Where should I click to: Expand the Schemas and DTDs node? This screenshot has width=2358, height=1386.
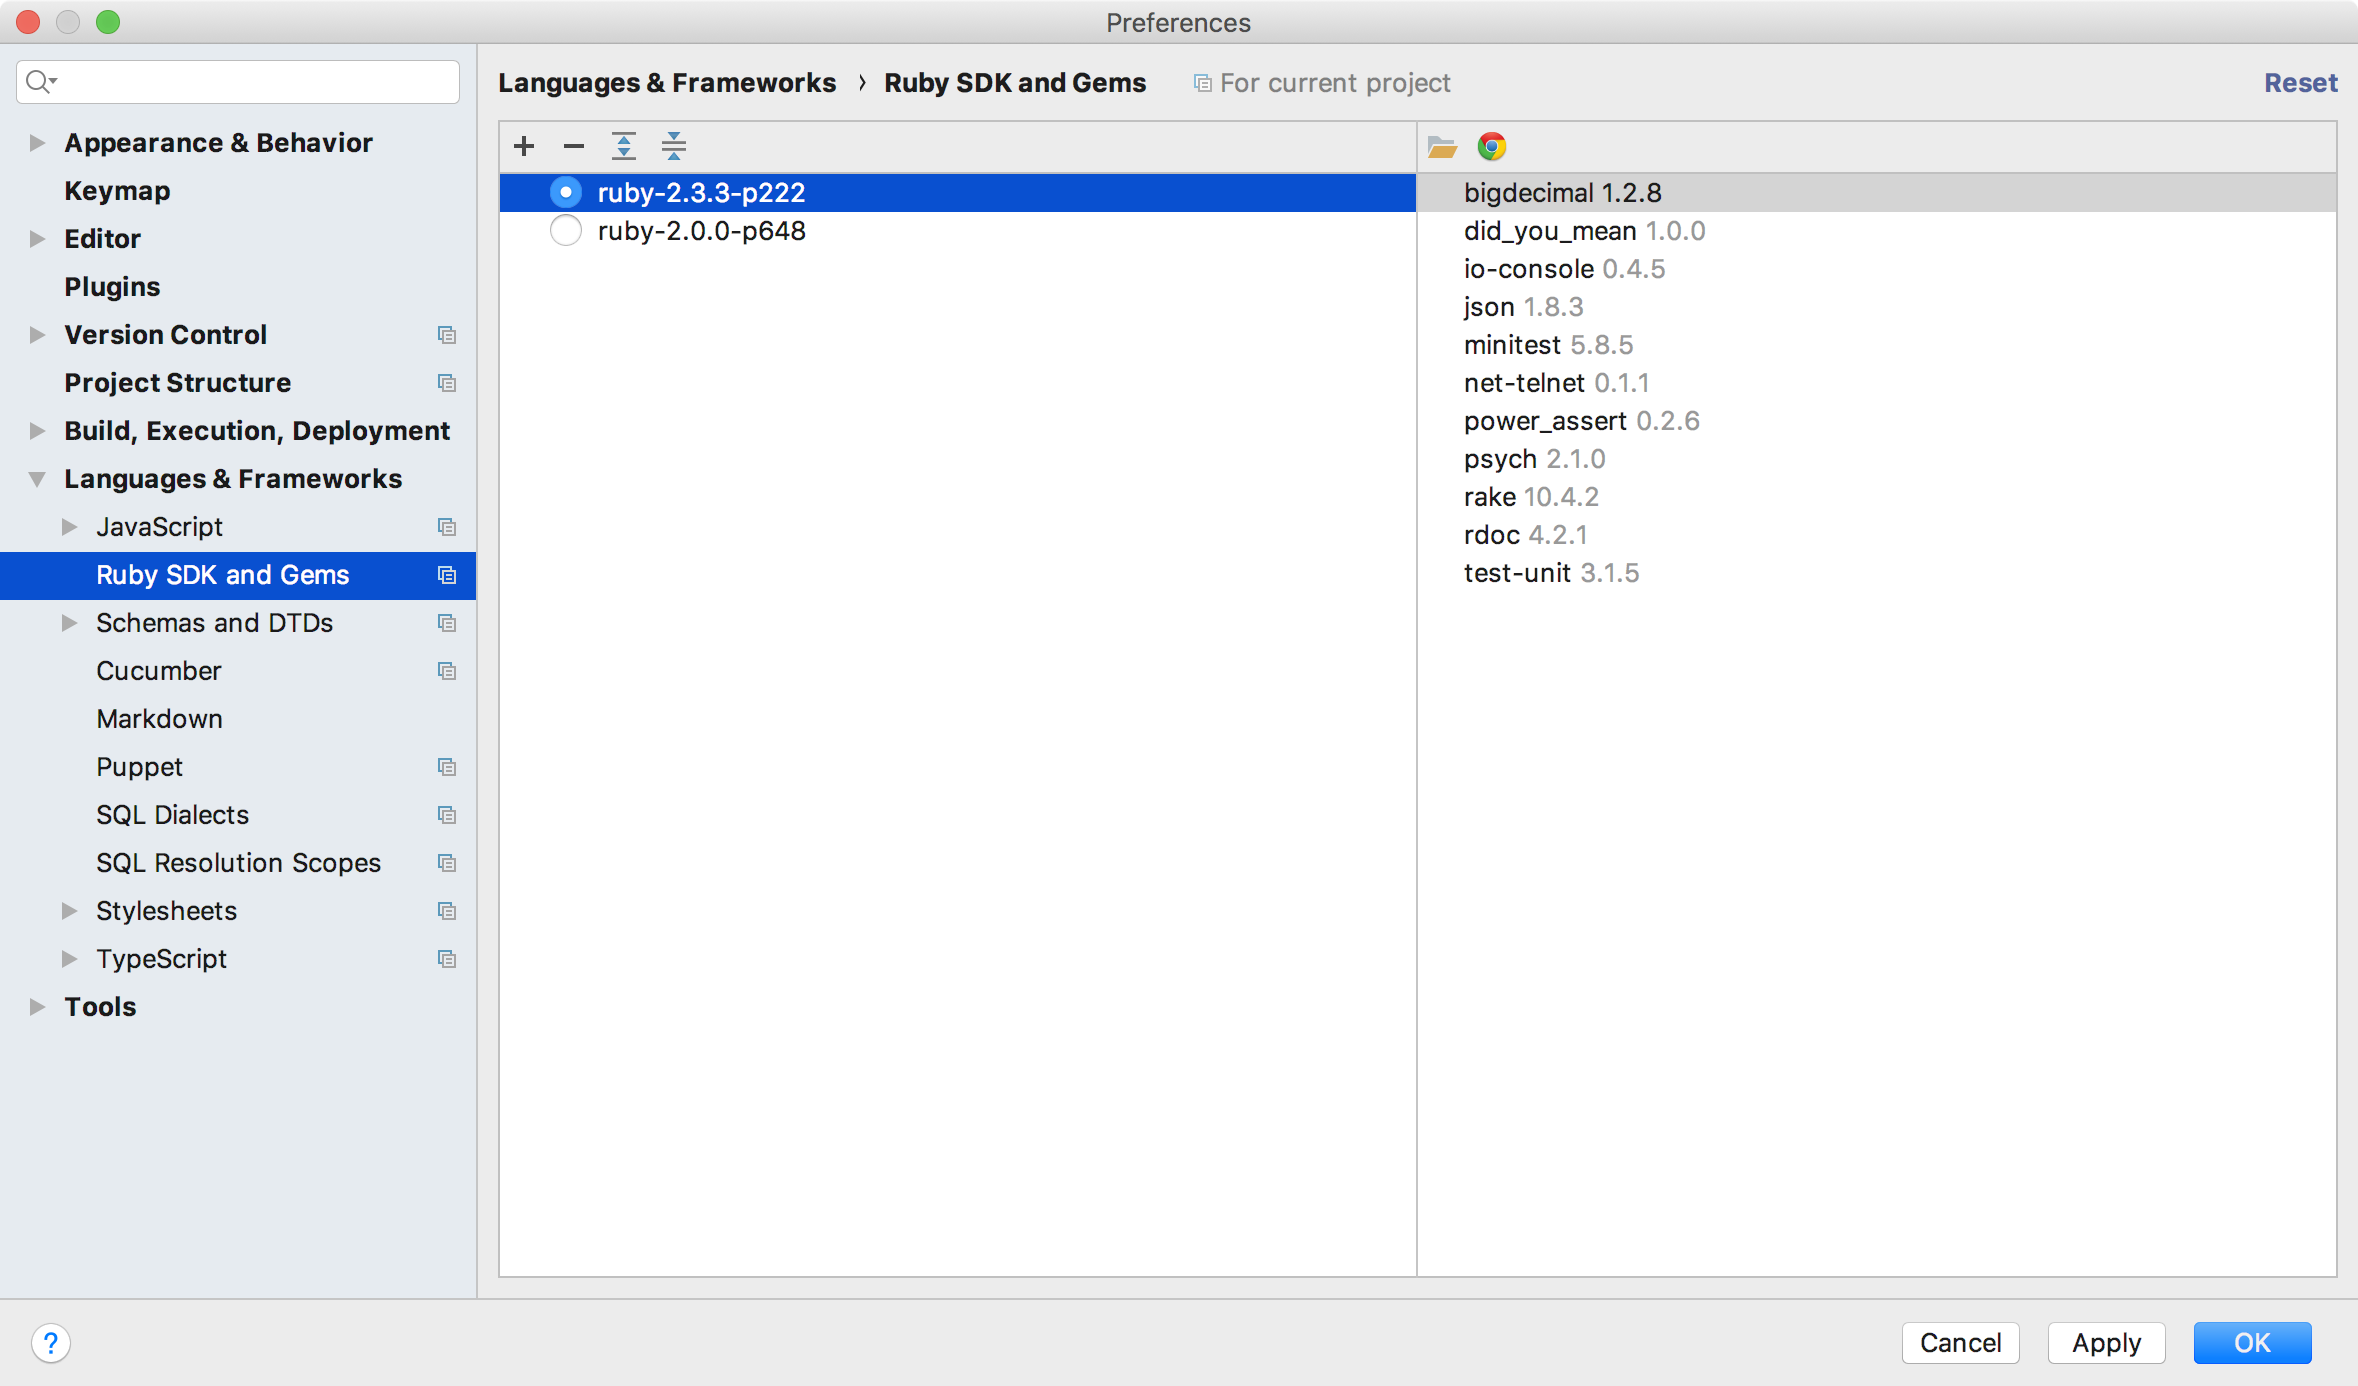[69, 623]
